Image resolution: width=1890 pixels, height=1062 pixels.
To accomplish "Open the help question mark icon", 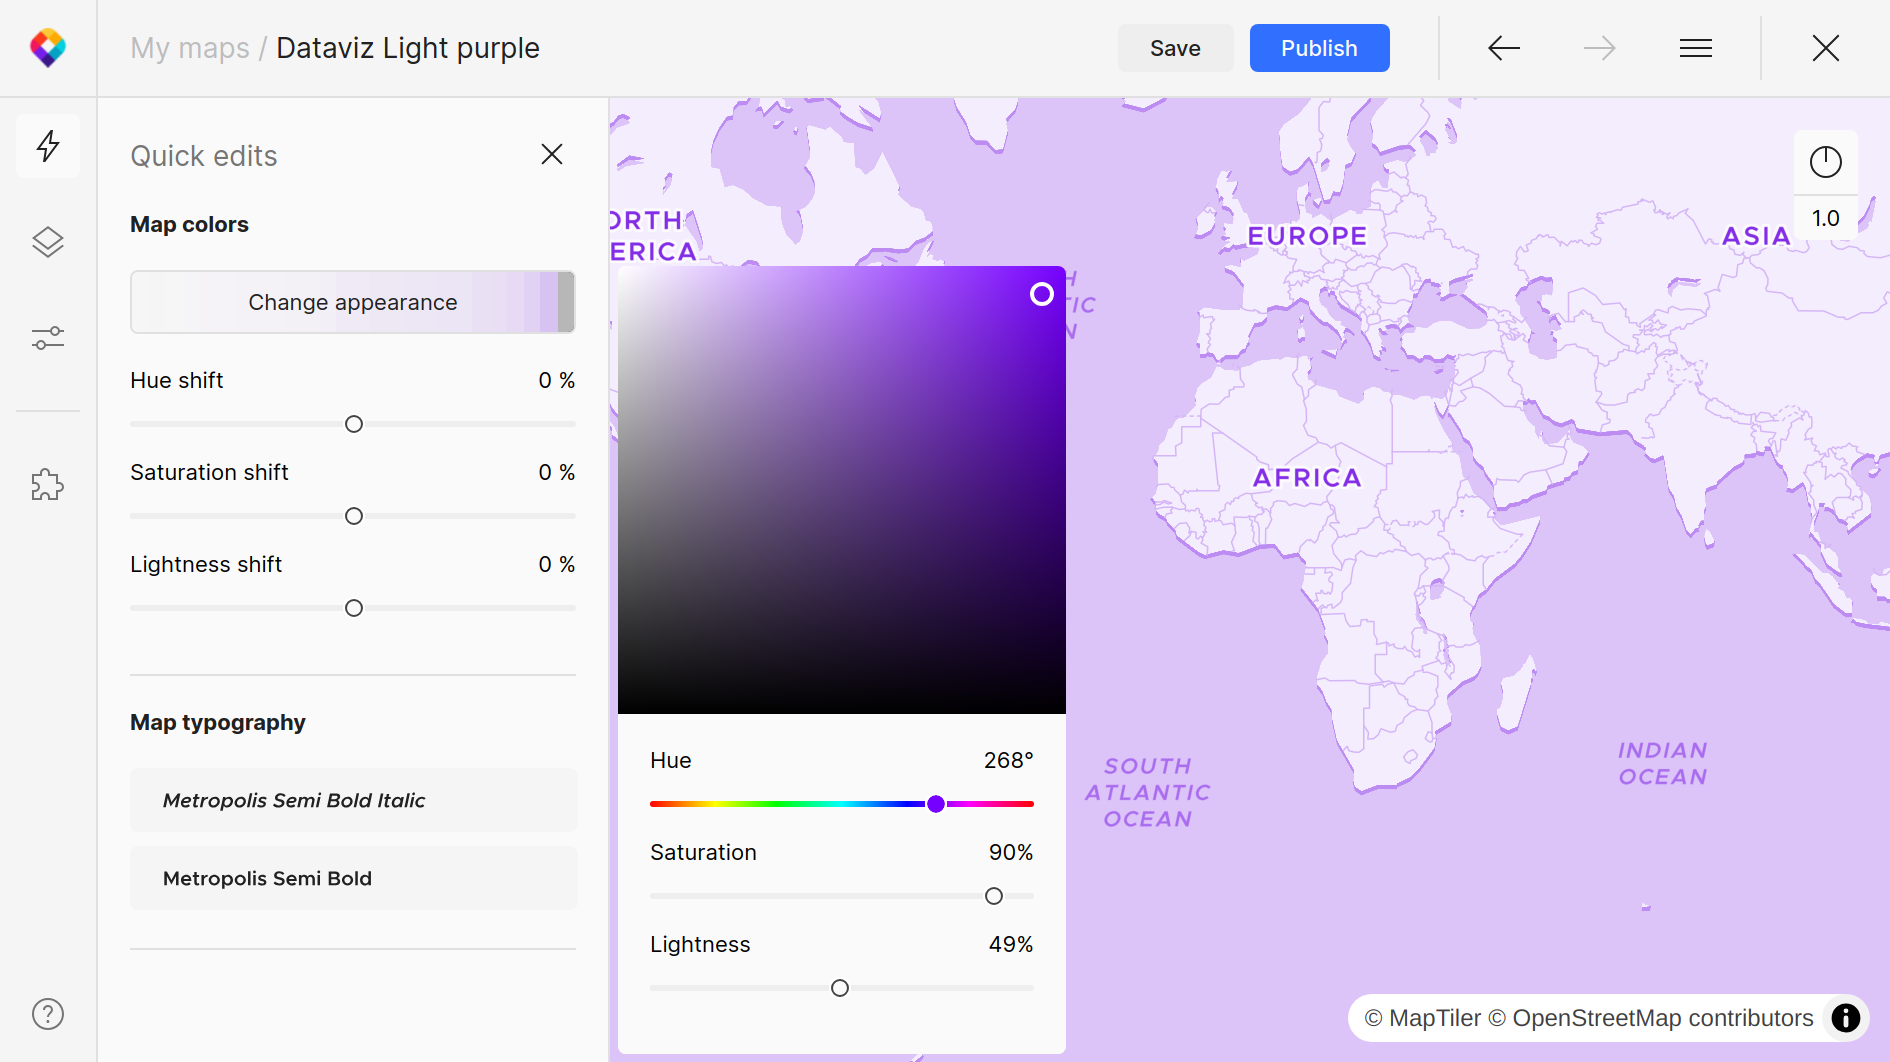I will click(48, 1014).
